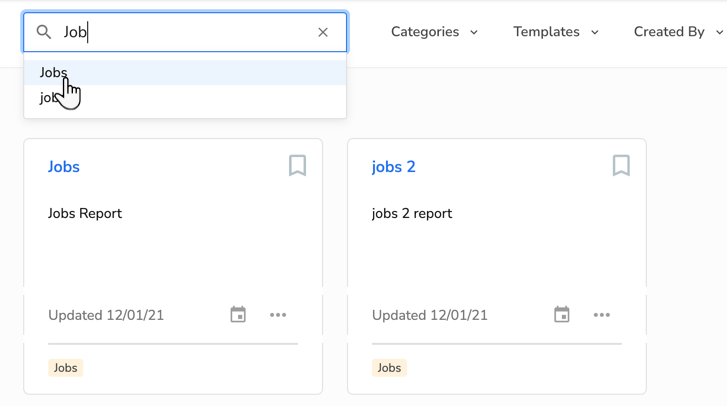This screenshot has height=406, width=727.
Task: Click the Jobs tag on jobs 2 card
Action: (x=389, y=368)
